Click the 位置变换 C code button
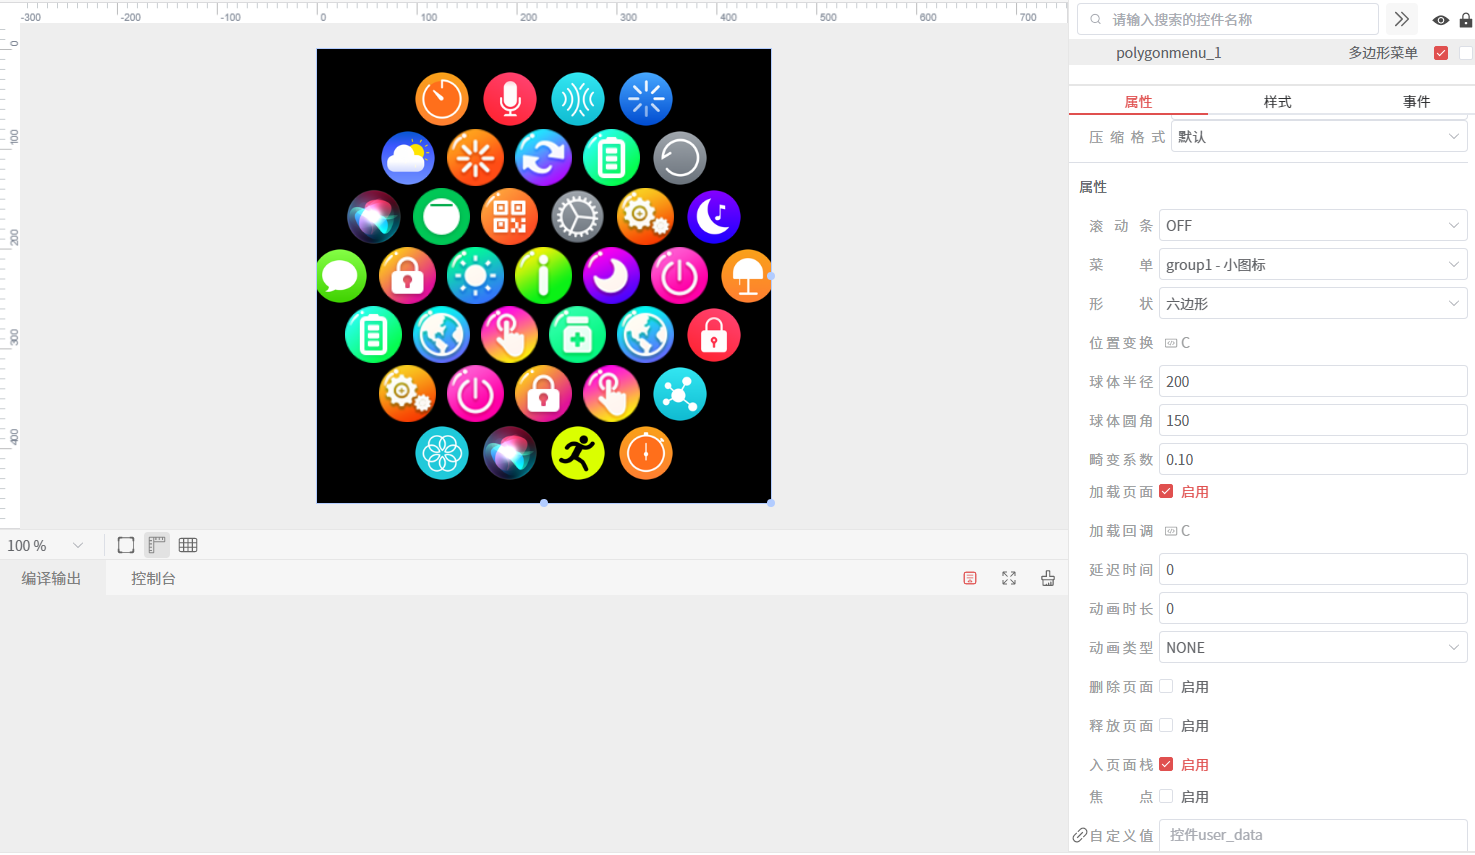Screen dimensions: 1475x855 [1177, 343]
